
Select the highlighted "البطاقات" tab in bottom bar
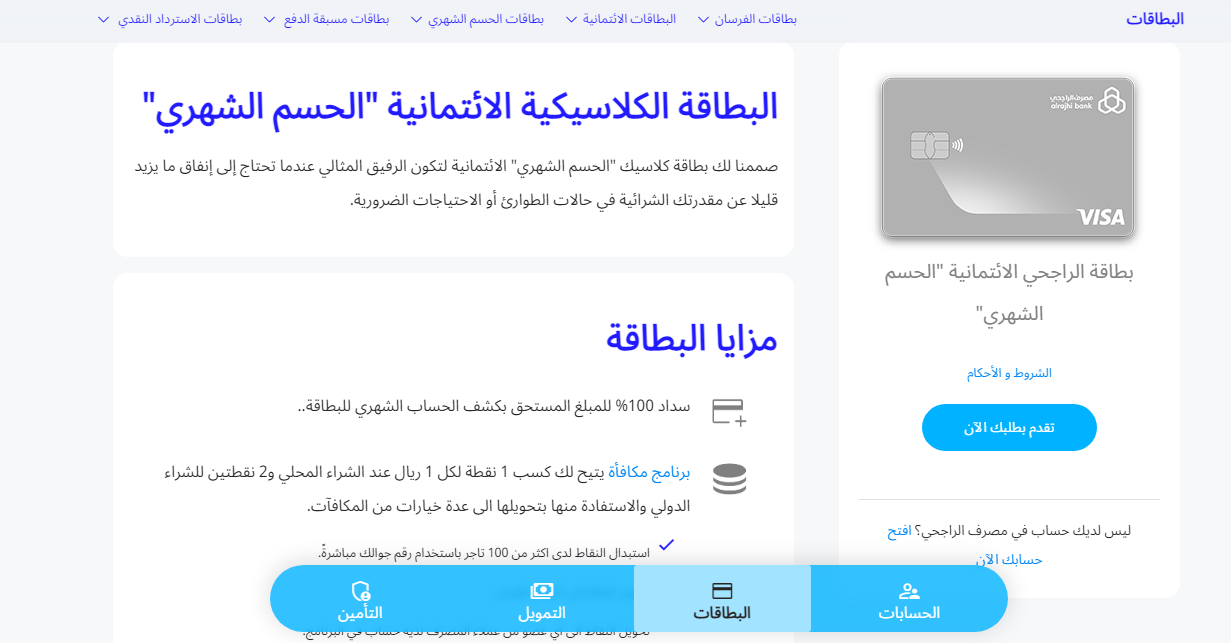722,601
